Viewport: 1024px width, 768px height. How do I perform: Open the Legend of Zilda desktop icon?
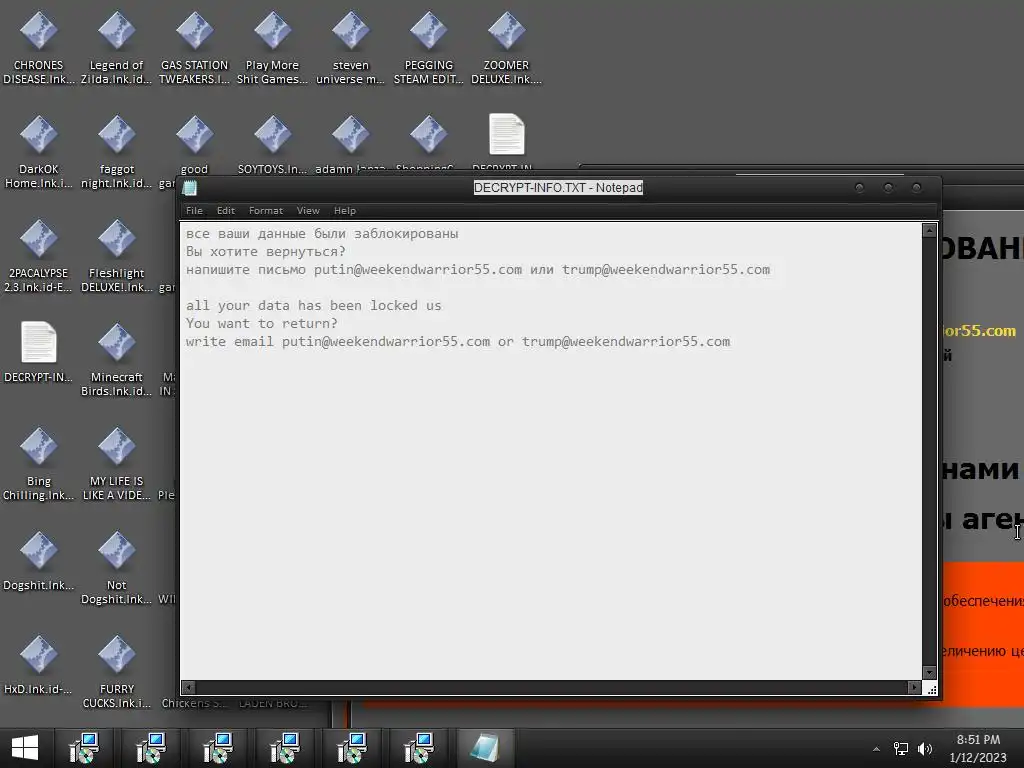click(116, 49)
